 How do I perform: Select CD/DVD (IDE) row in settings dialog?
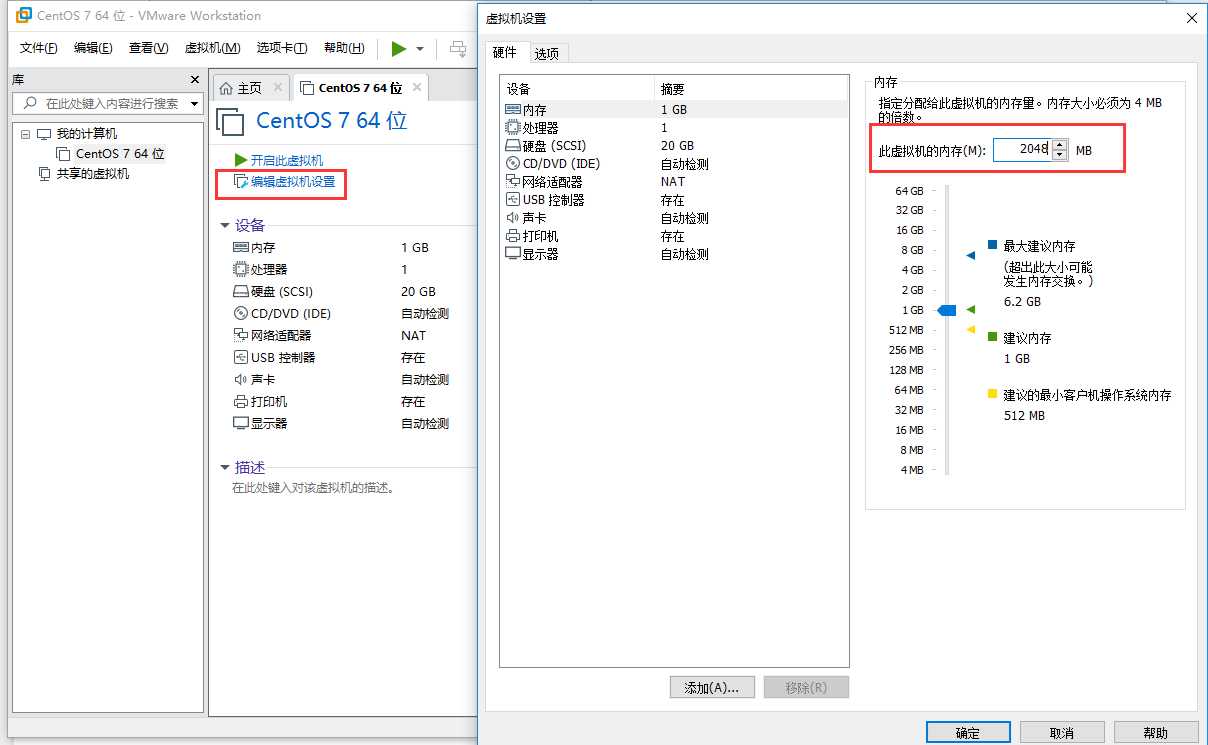click(674, 164)
